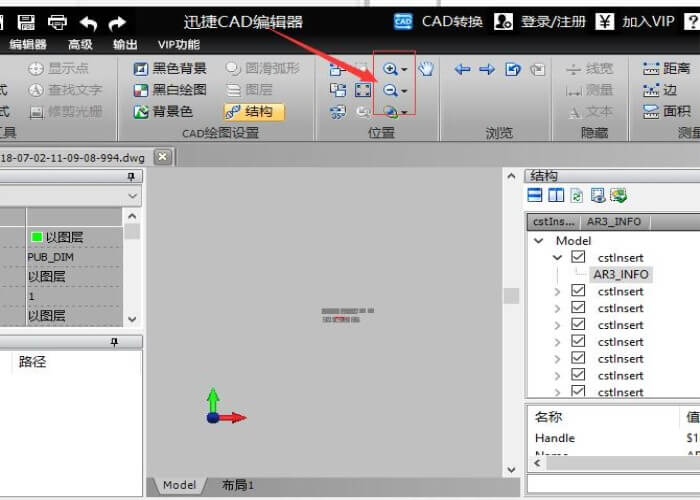This screenshot has width=700, height=500.
Task: Click the print icon
Action: click(57, 22)
